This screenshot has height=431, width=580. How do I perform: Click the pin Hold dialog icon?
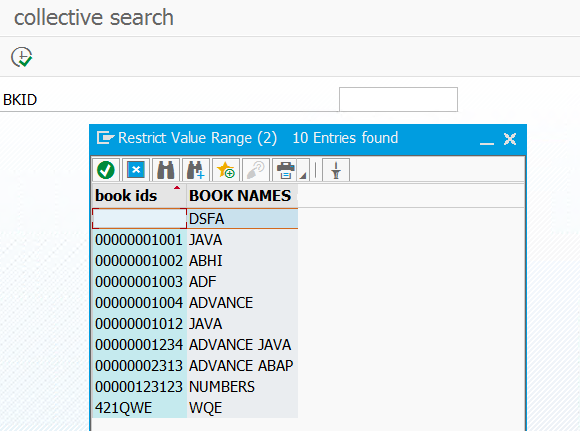(336, 170)
